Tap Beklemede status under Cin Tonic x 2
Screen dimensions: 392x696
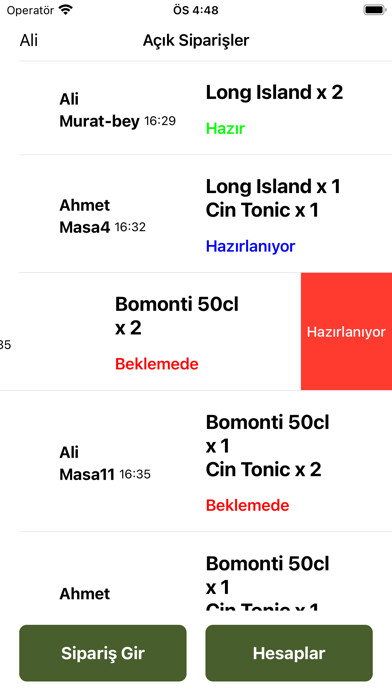click(x=247, y=505)
